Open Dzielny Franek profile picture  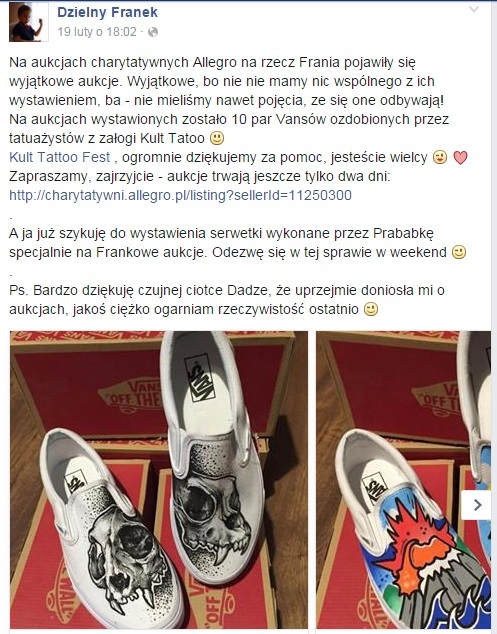coord(28,22)
